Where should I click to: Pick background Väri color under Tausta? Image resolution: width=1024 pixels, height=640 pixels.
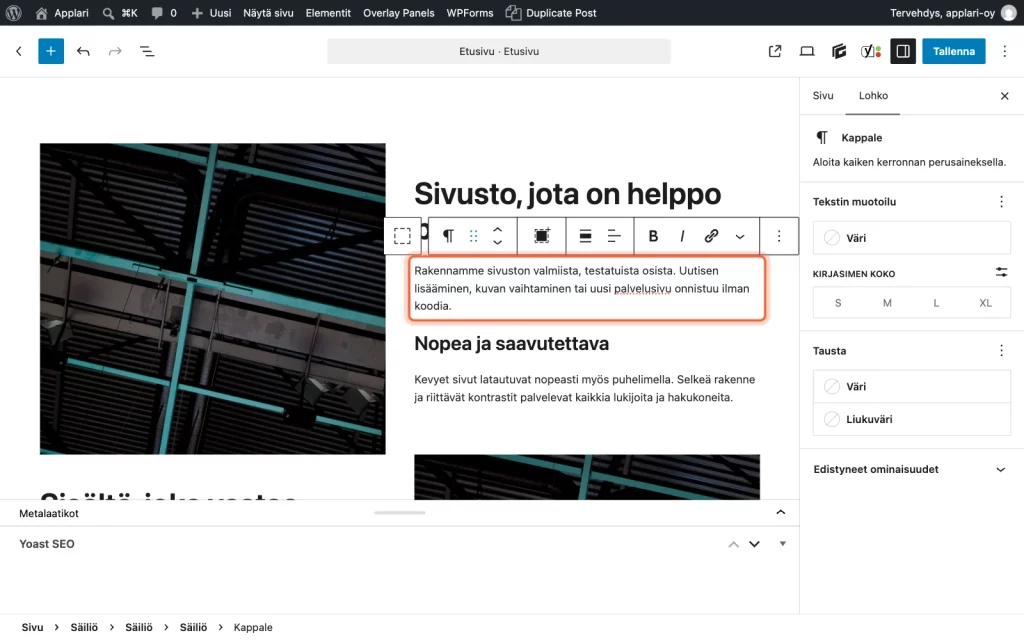pos(912,387)
